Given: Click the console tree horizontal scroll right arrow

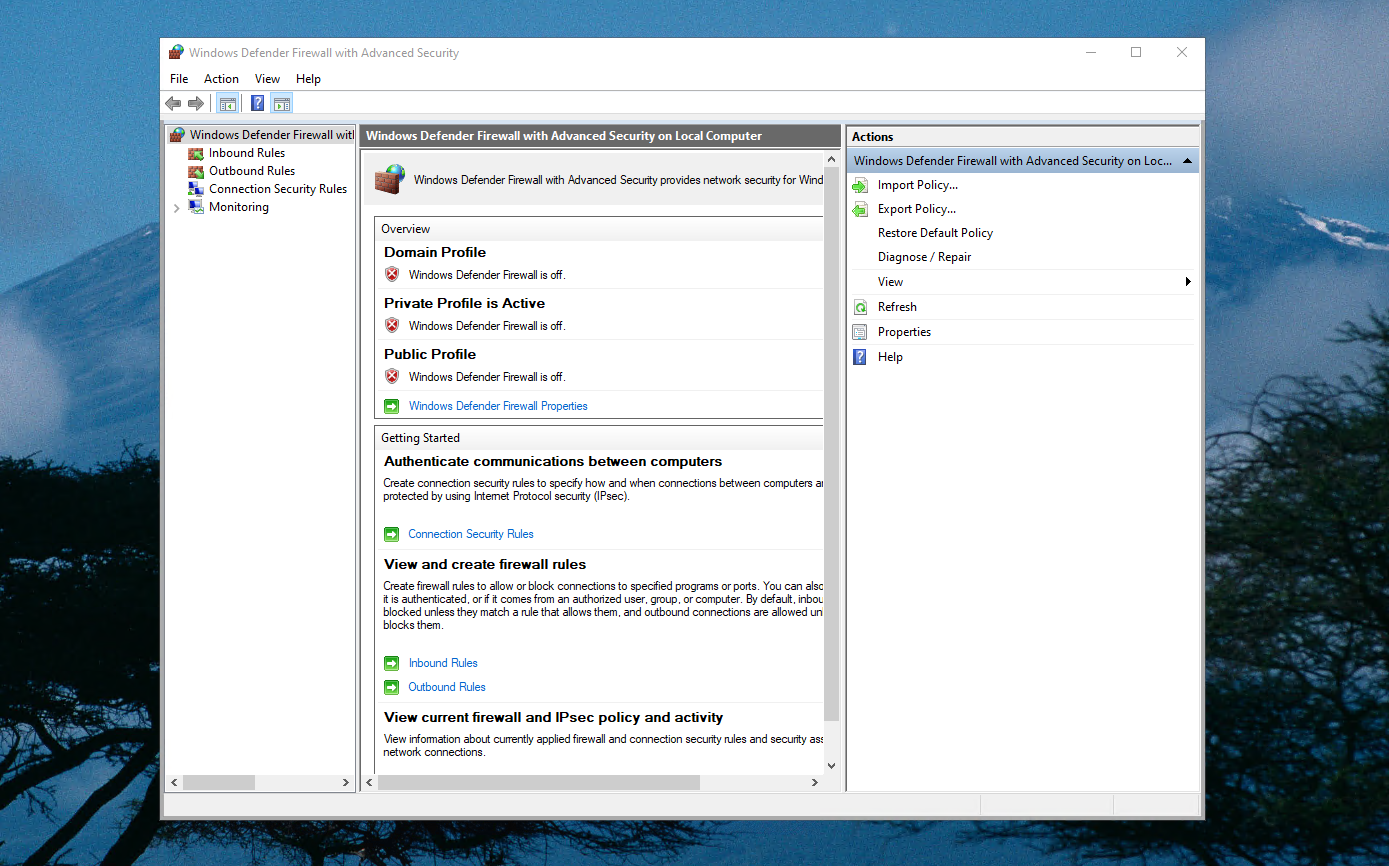Looking at the screenshot, I should coord(346,783).
